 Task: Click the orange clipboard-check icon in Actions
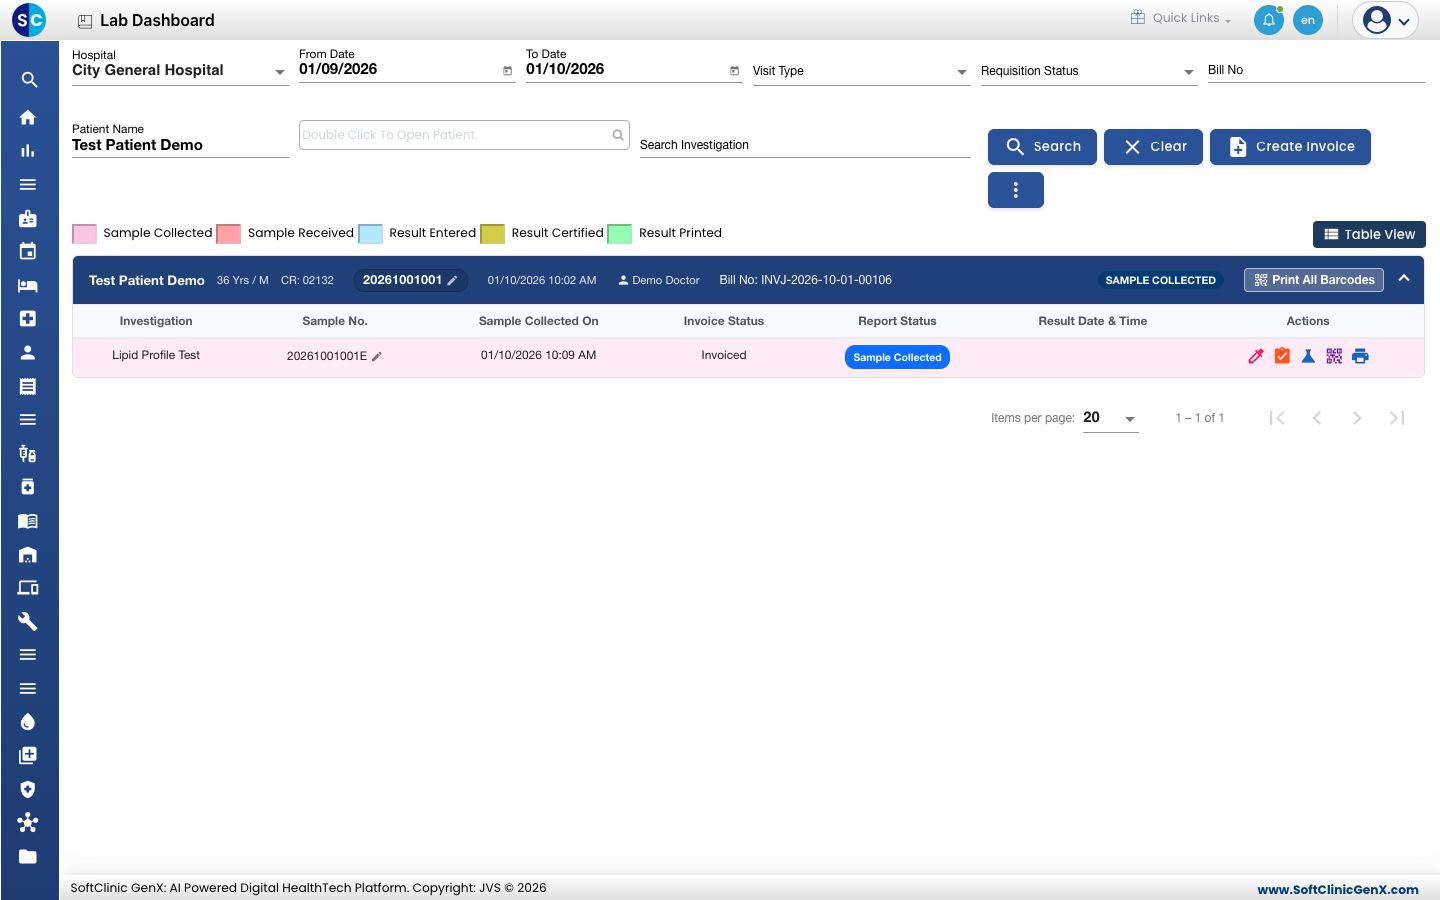(x=1282, y=356)
